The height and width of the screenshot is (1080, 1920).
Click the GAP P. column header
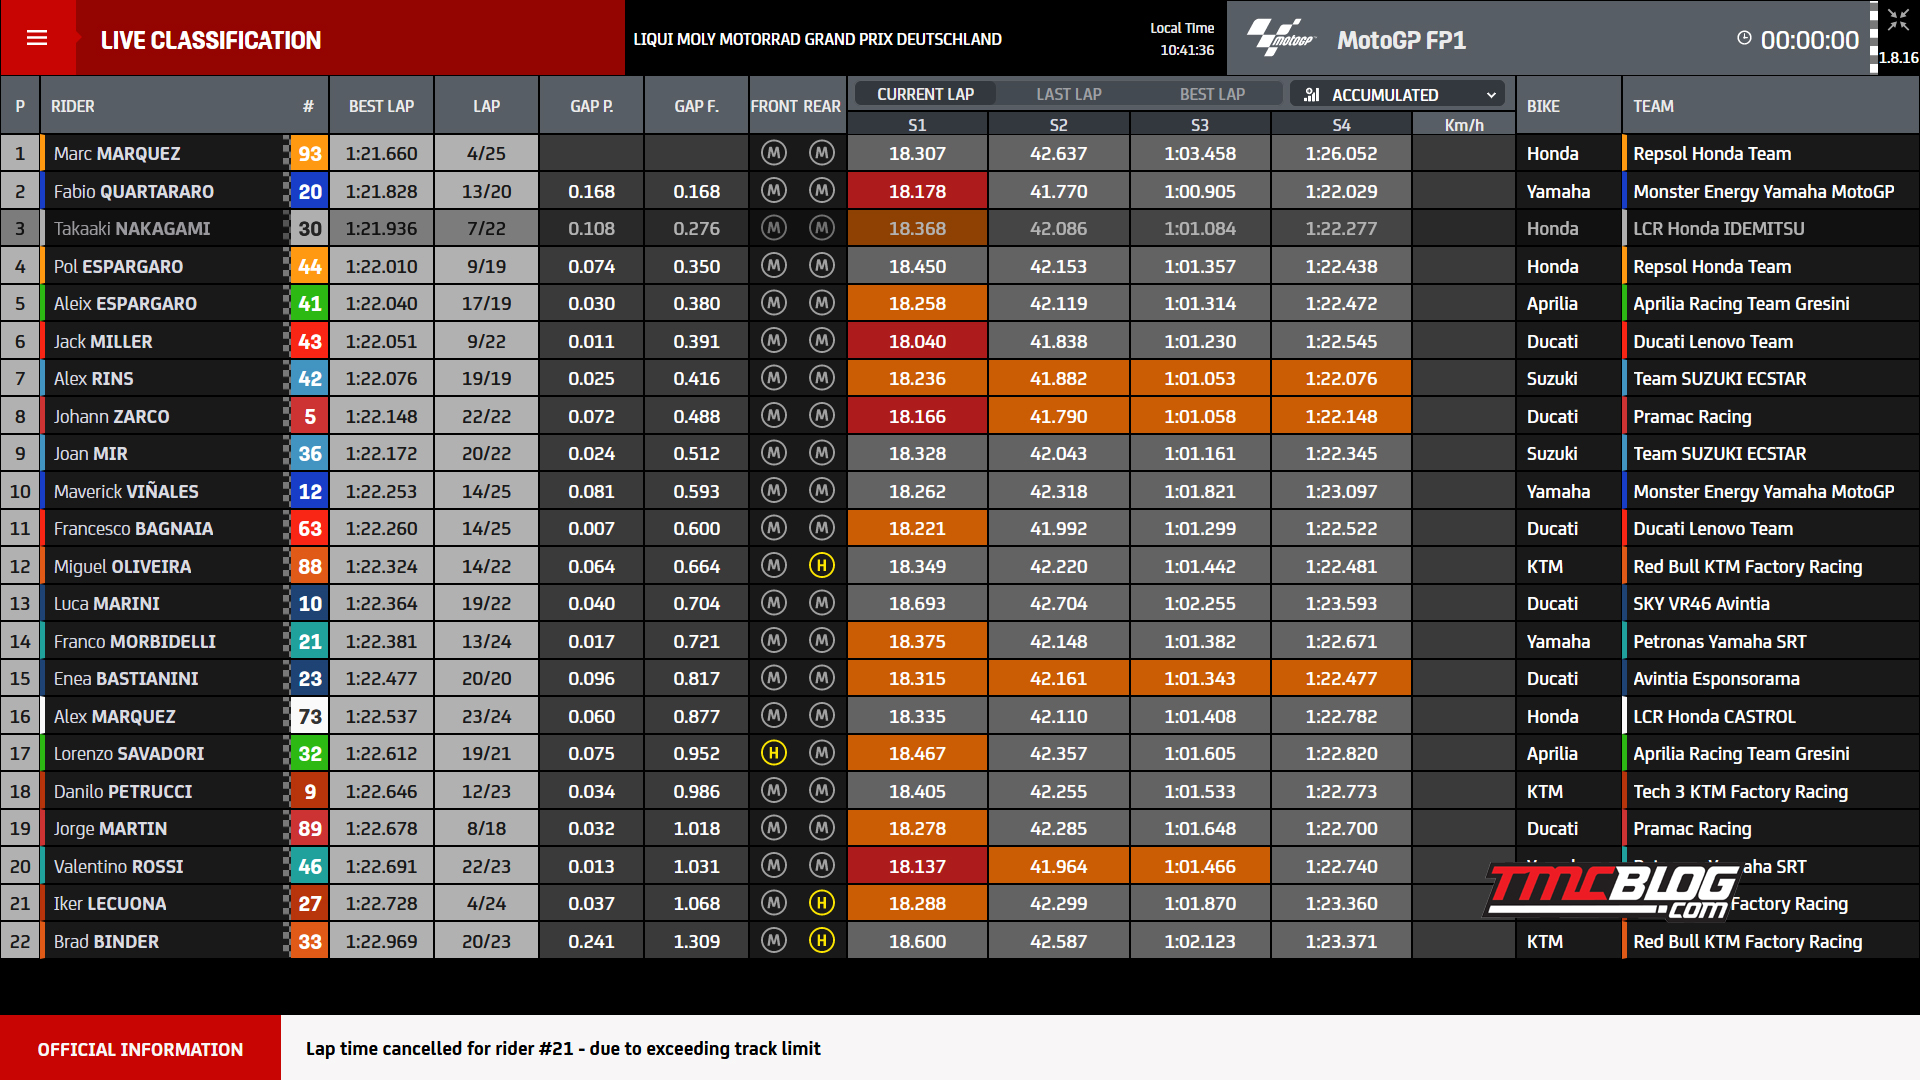tap(591, 106)
